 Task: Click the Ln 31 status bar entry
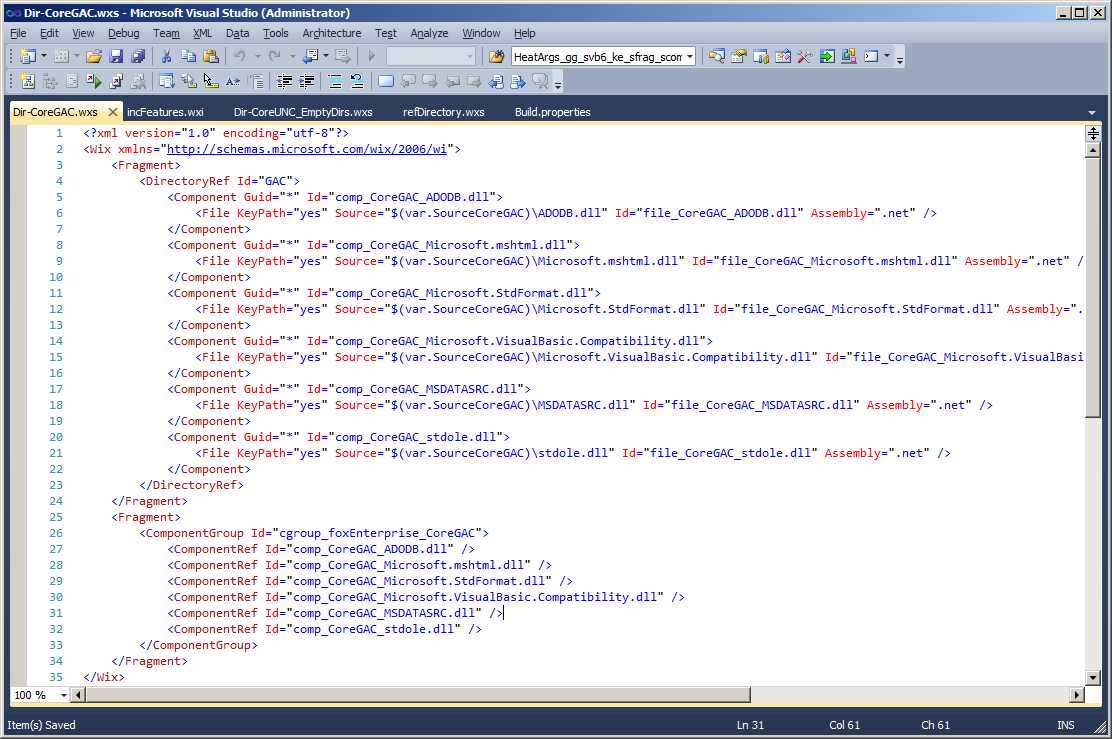pos(750,725)
